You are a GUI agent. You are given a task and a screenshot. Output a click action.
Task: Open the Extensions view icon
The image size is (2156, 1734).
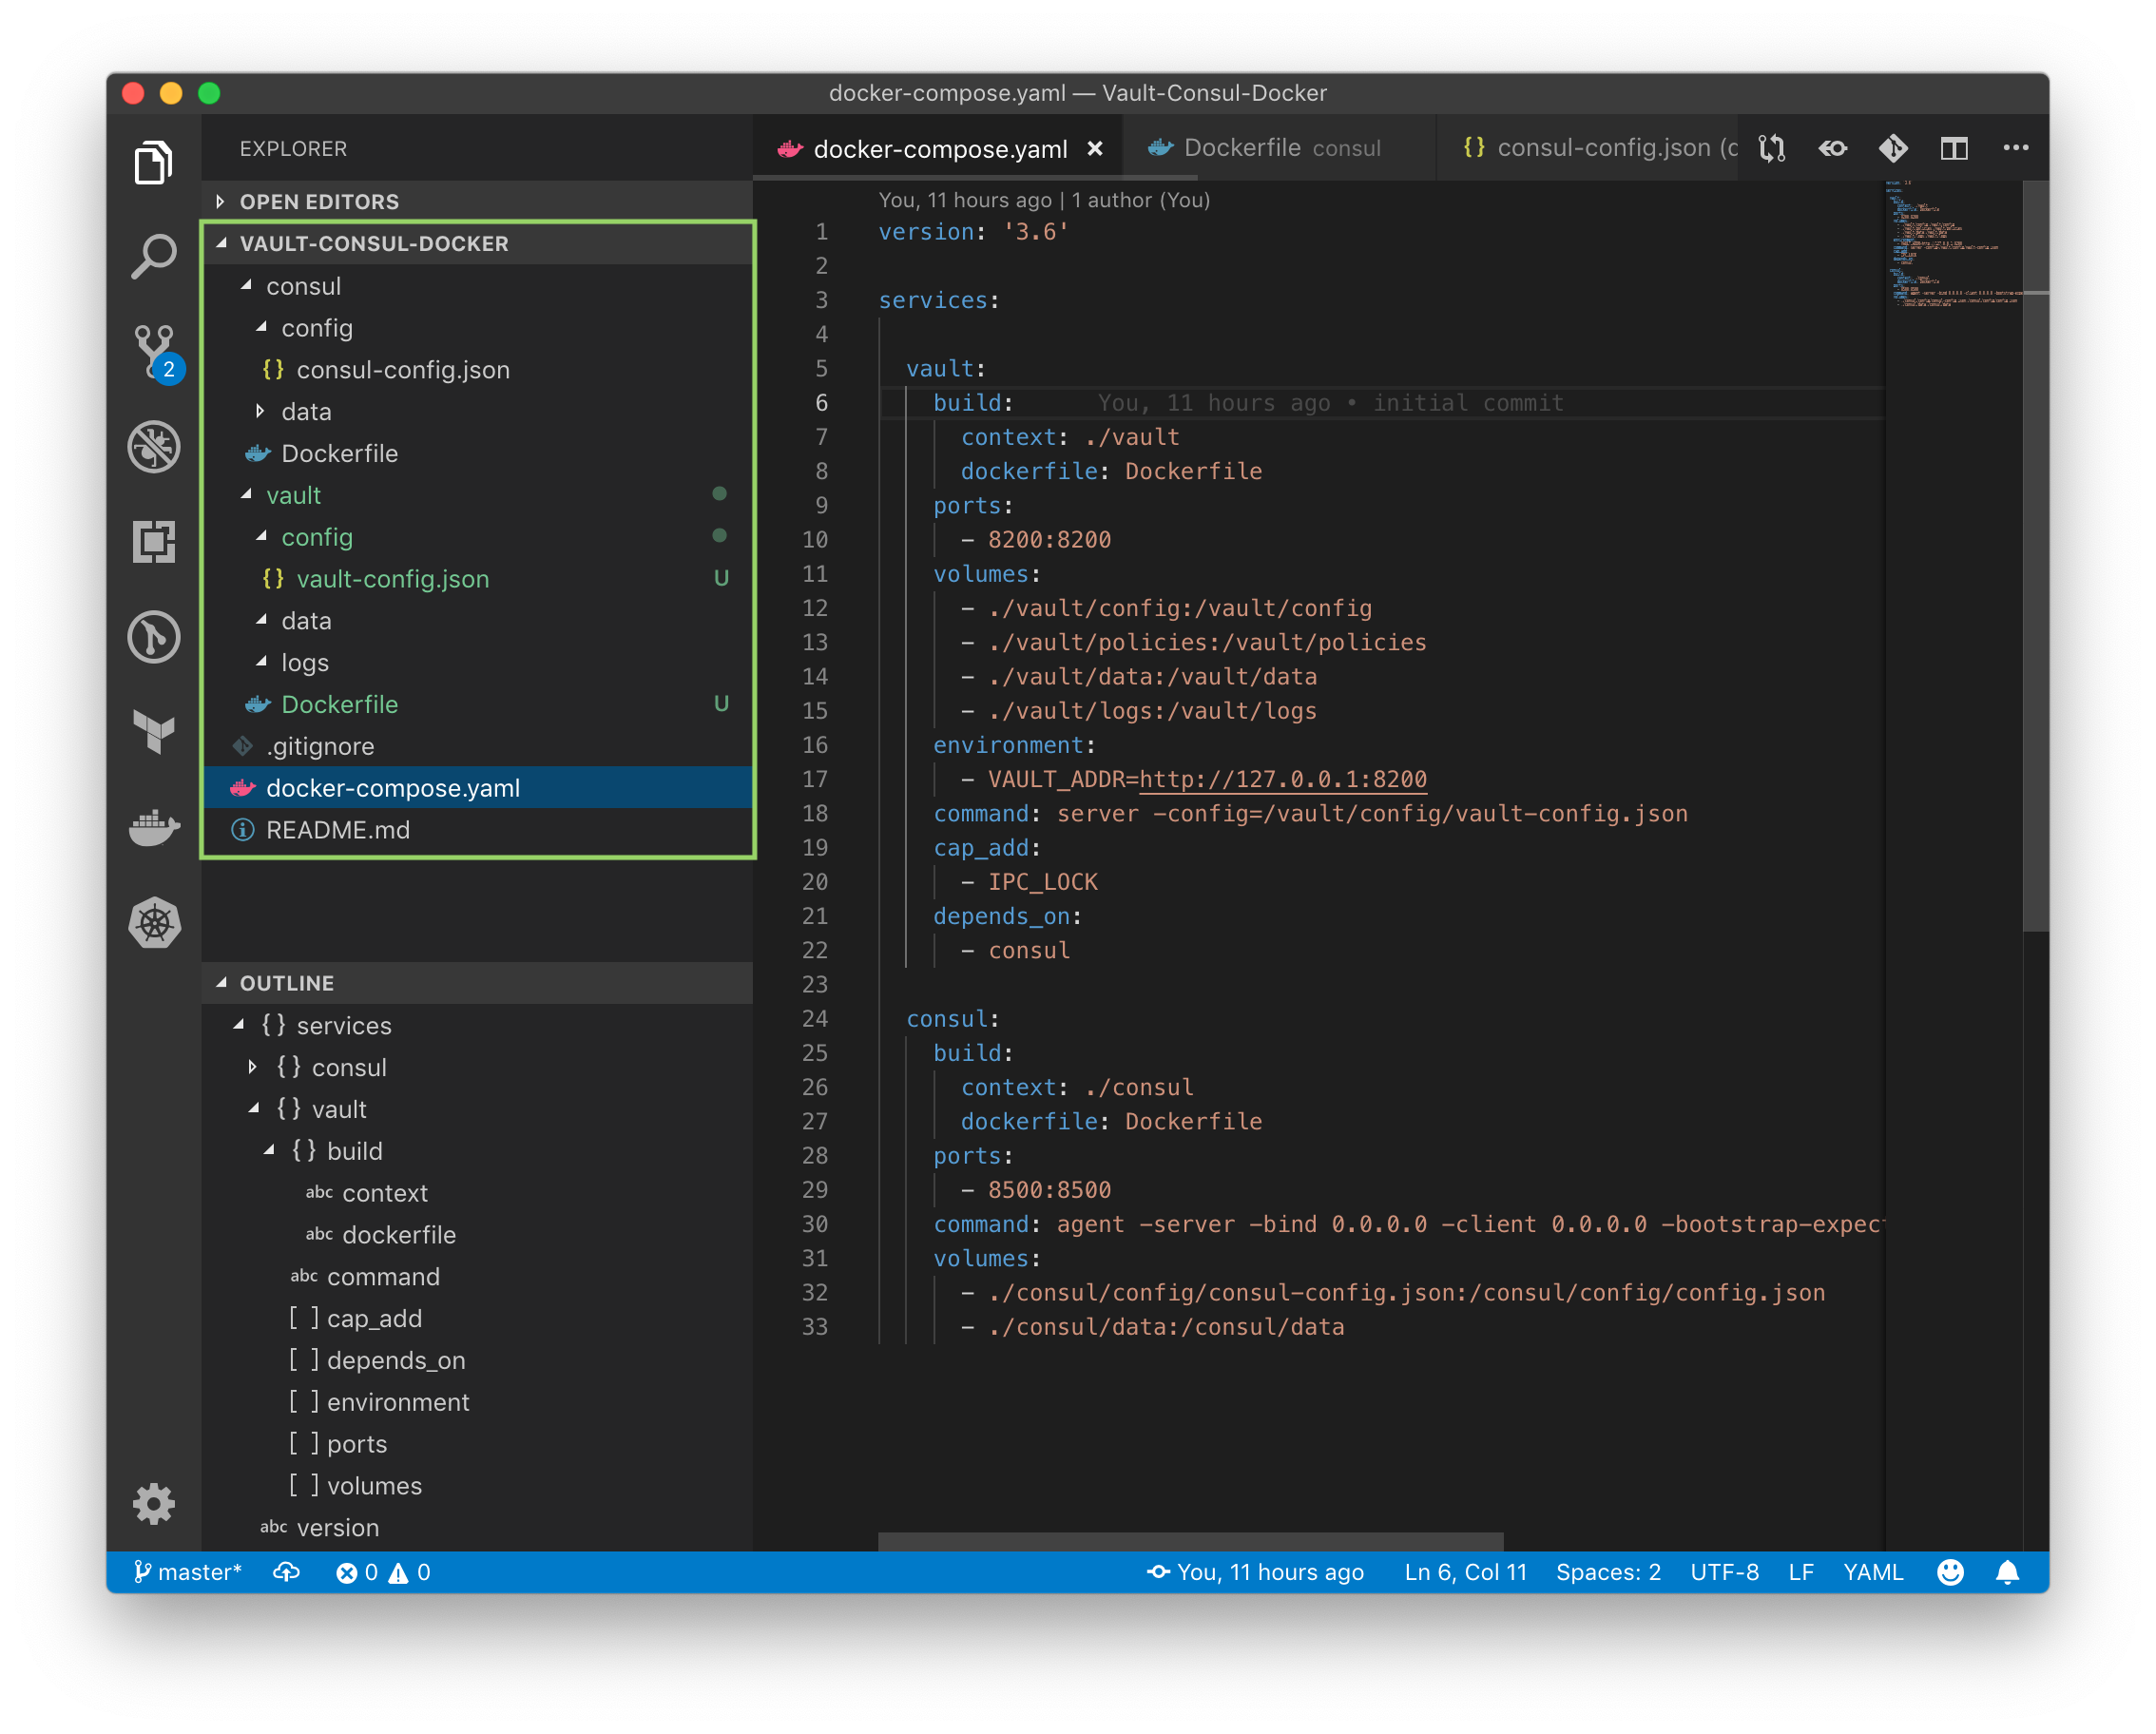point(154,541)
